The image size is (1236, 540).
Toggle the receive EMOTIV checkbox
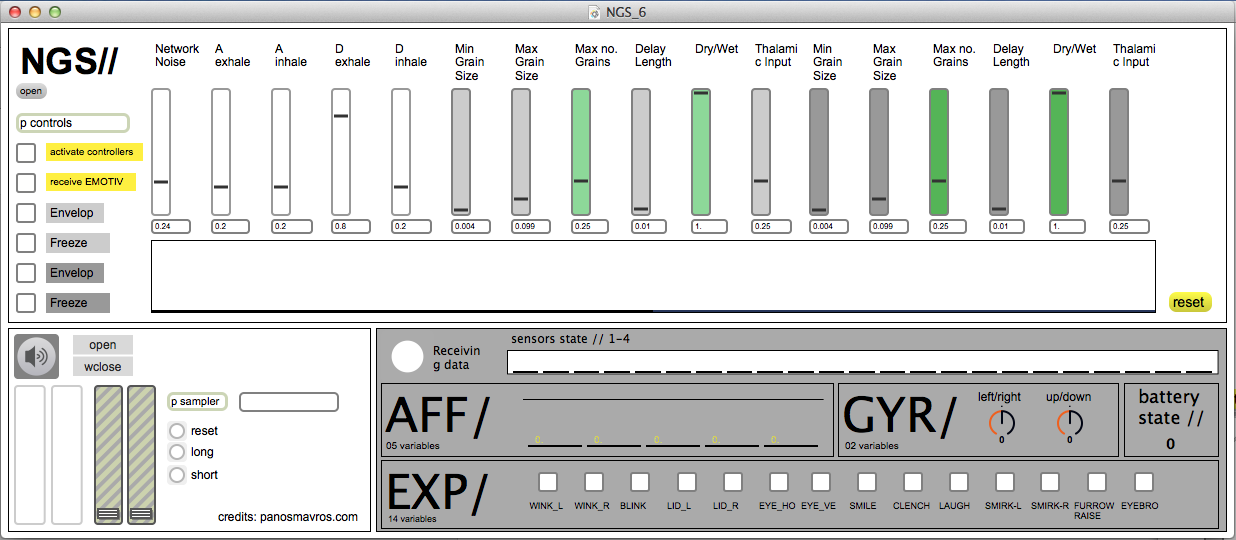(26, 183)
